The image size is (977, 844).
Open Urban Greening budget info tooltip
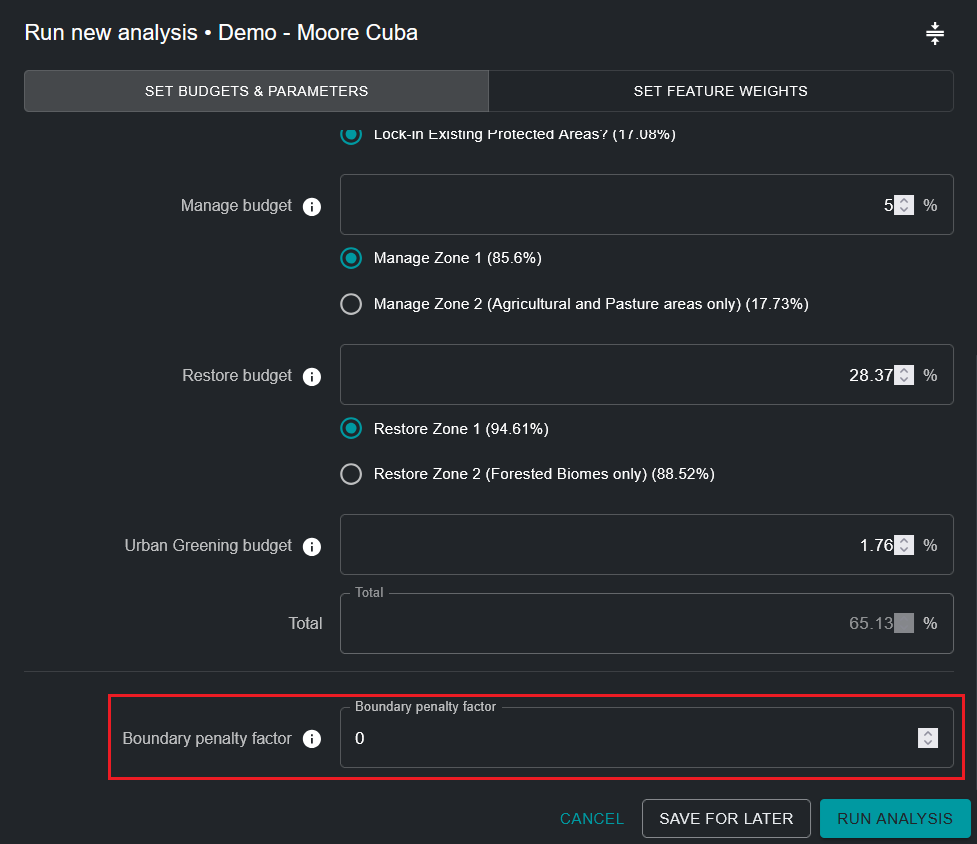(x=312, y=547)
